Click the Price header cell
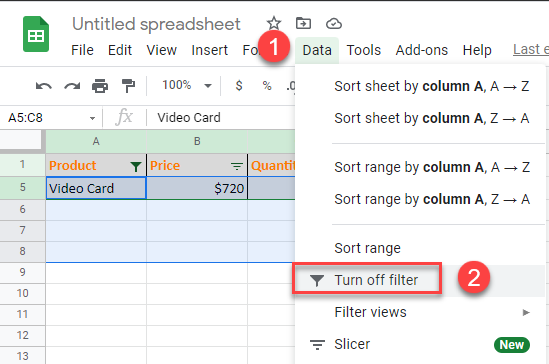Image resolution: width=549 pixels, height=364 pixels. point(197,165)
